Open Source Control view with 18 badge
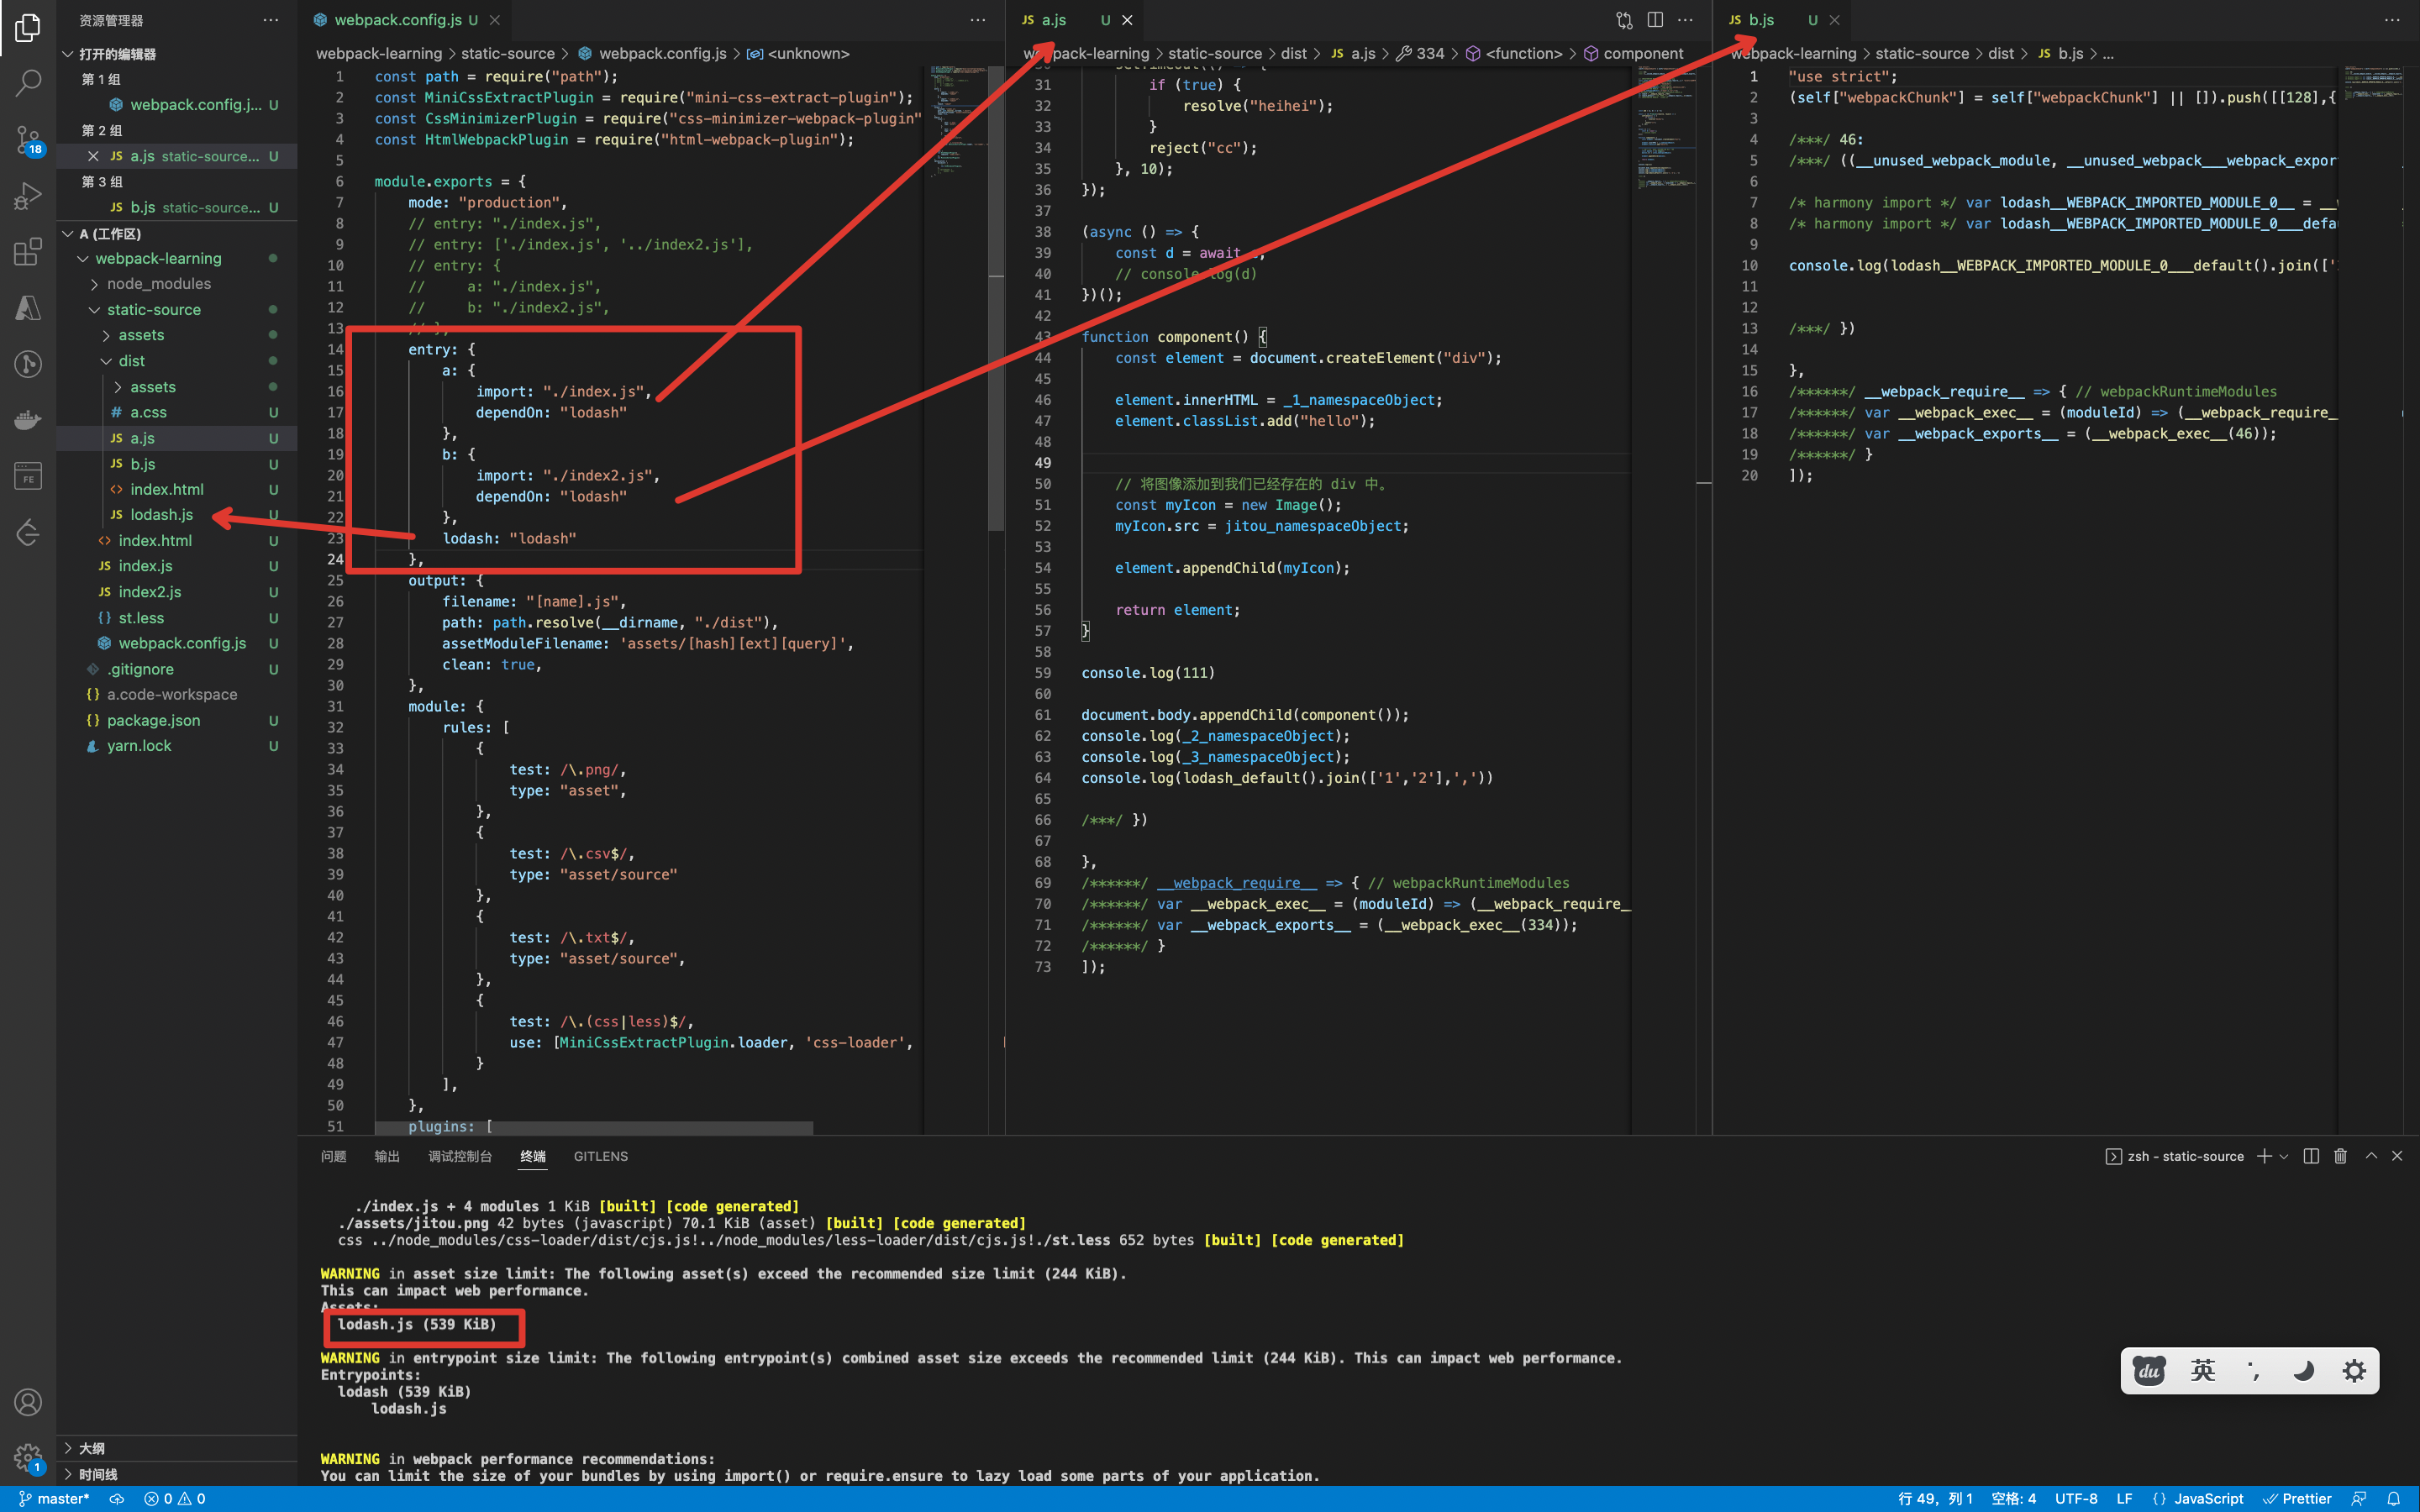This screenshot has width=2420, height=1512. pyautogui.click(x=28, y=140)
